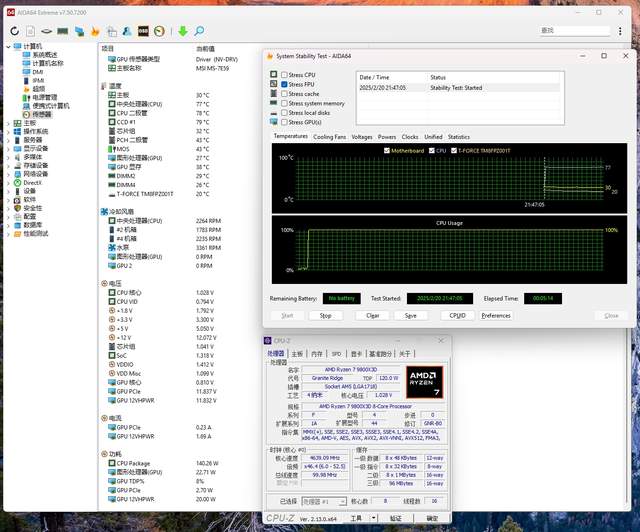Screen dimensions: 640x532
Task: Open the SPD tab in CPU-Z
Action: click(336, 354)
